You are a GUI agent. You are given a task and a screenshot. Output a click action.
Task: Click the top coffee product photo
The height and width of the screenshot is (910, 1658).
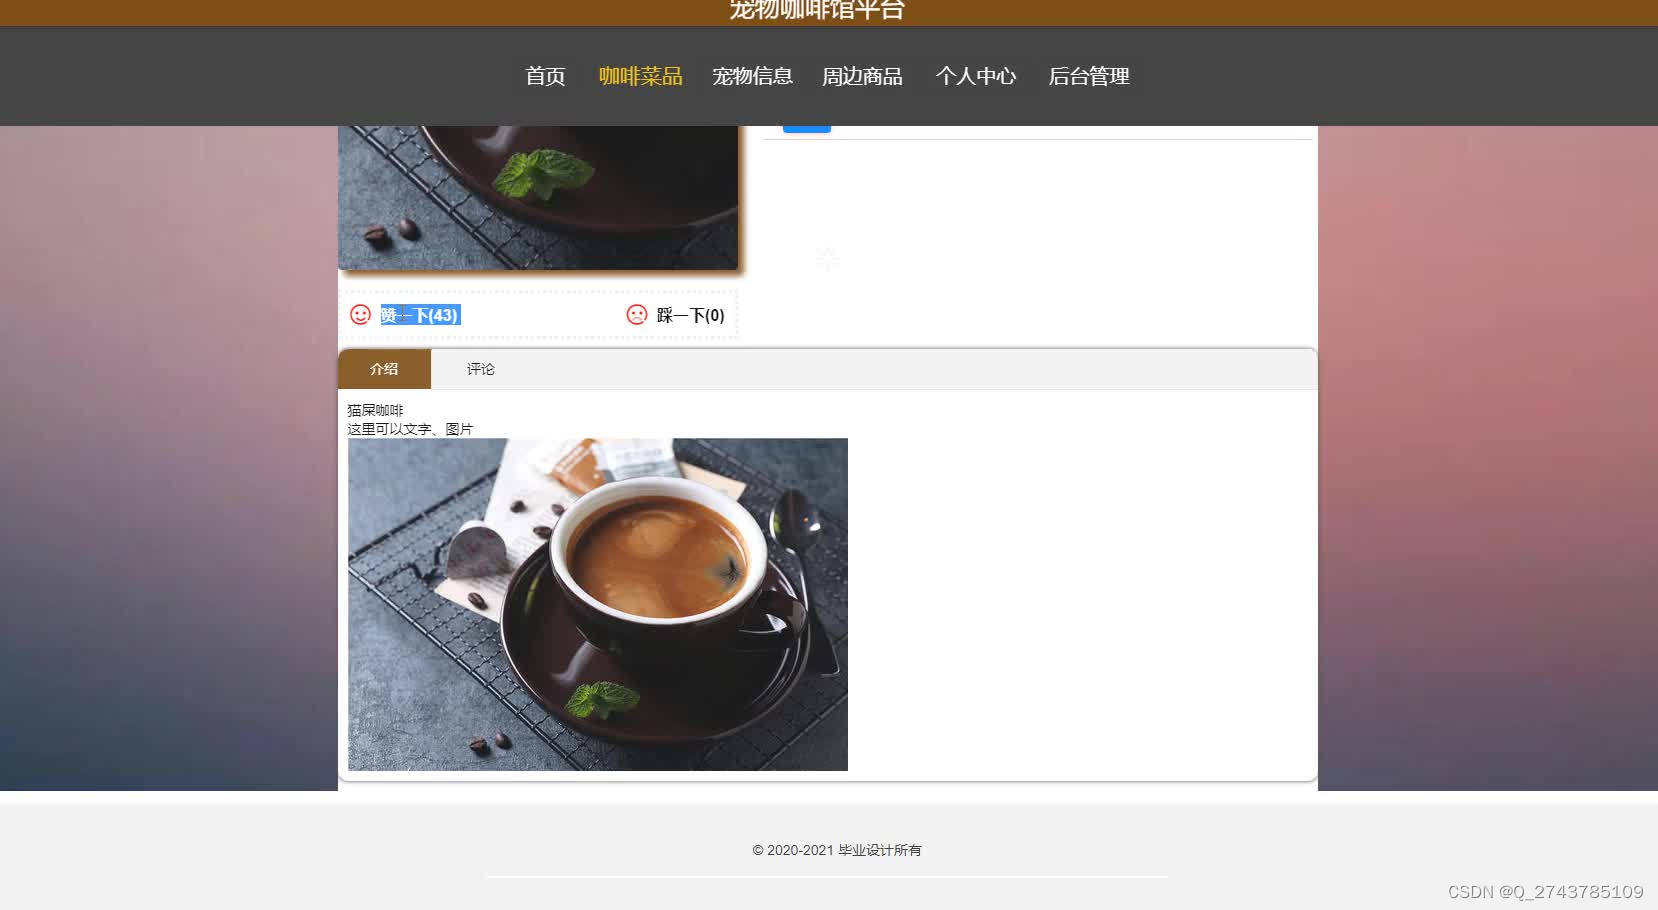[538, 197]
